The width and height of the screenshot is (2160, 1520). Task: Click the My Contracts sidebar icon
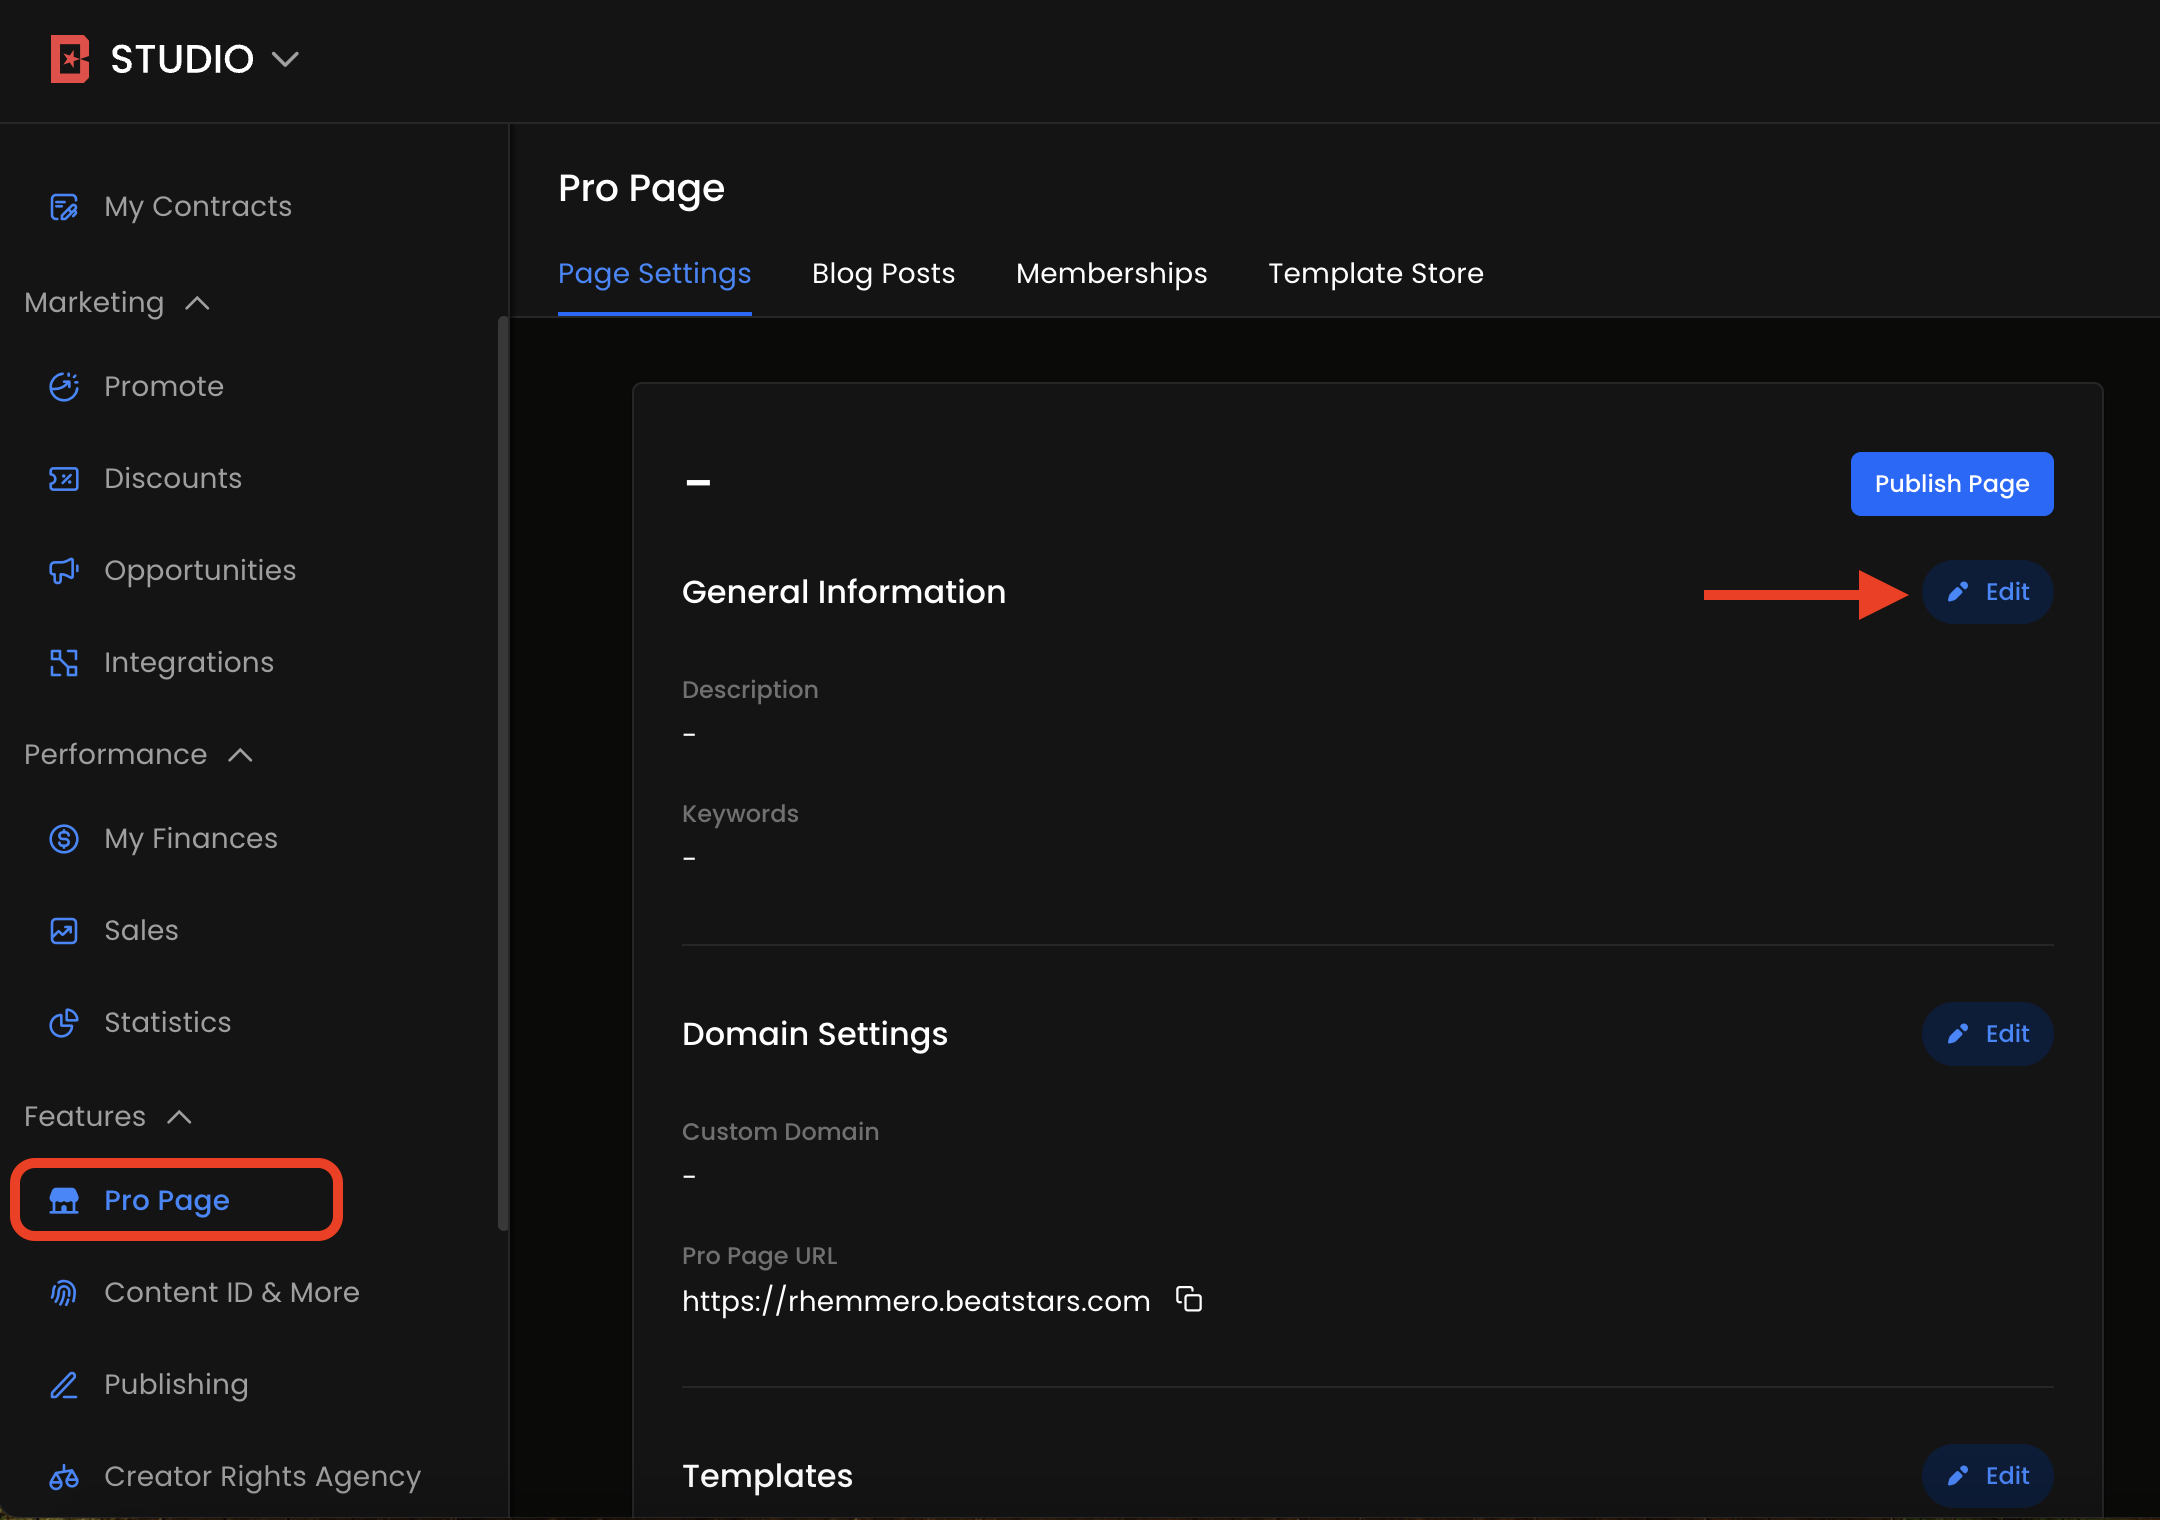[64, 207]
